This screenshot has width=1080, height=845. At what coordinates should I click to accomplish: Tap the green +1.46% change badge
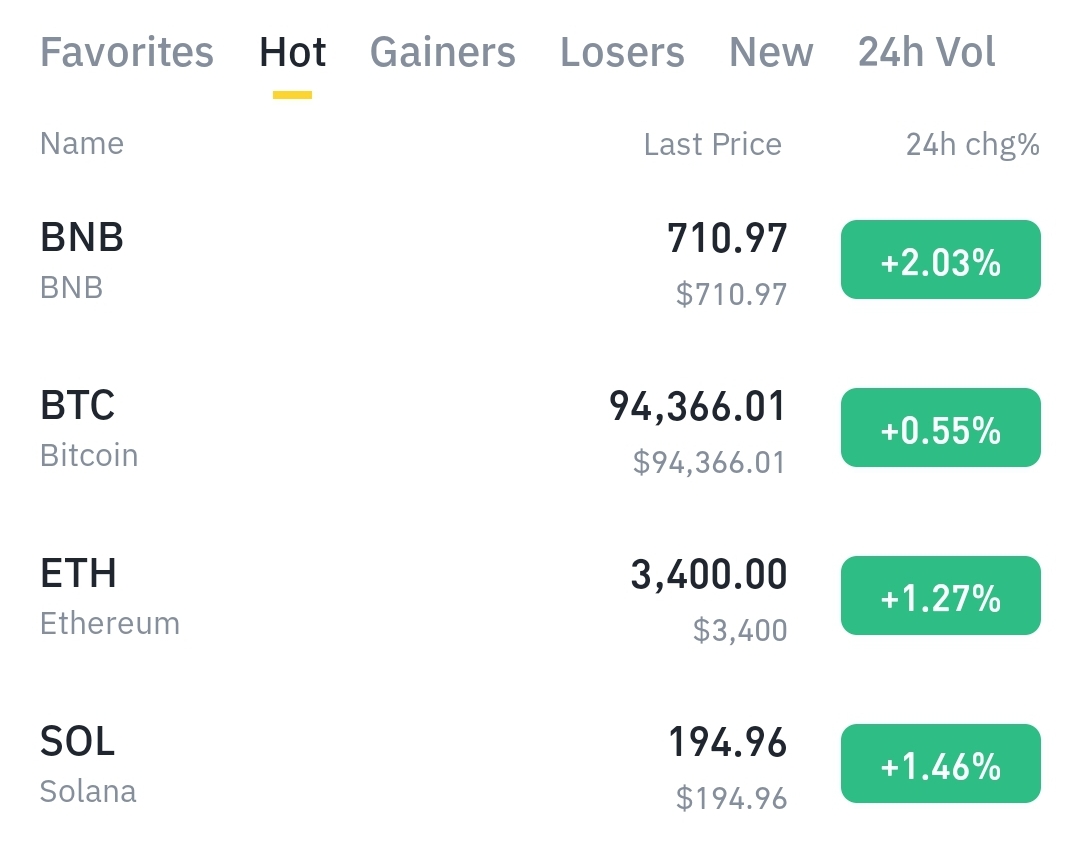[940, 764]
